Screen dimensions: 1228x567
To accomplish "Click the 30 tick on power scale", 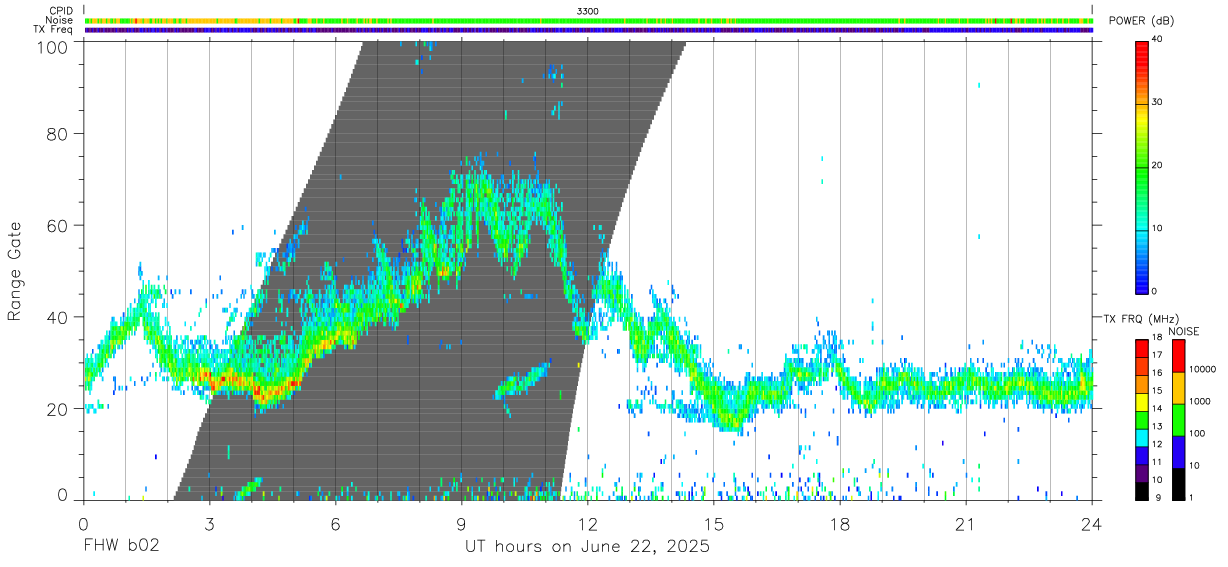I will click(1158, 102).
